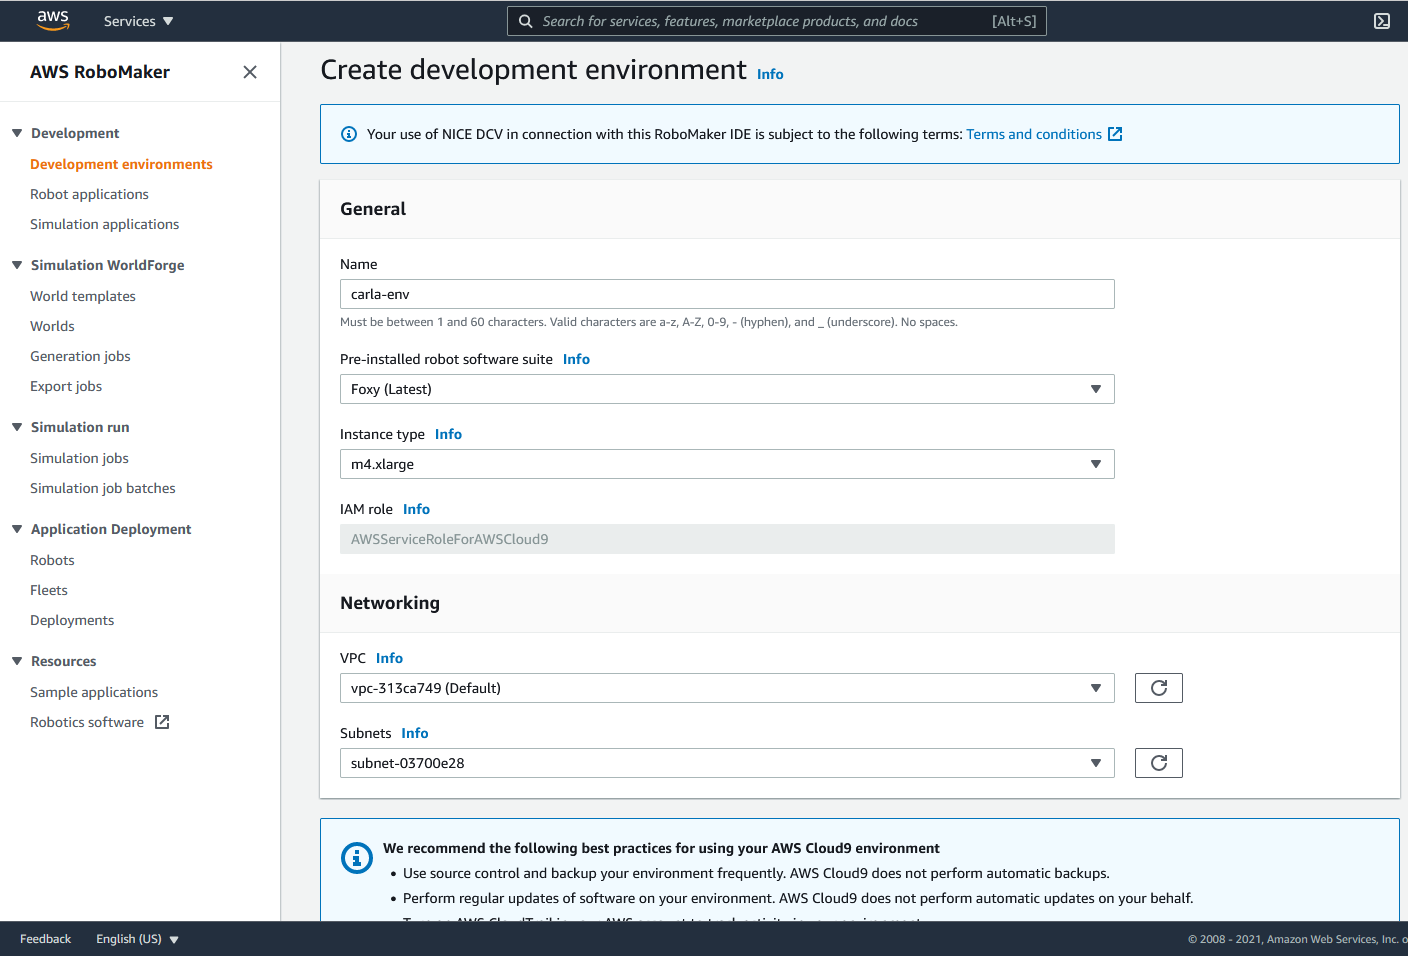
Task: Collapse the Application Deployment section
Action: (17, 529)
